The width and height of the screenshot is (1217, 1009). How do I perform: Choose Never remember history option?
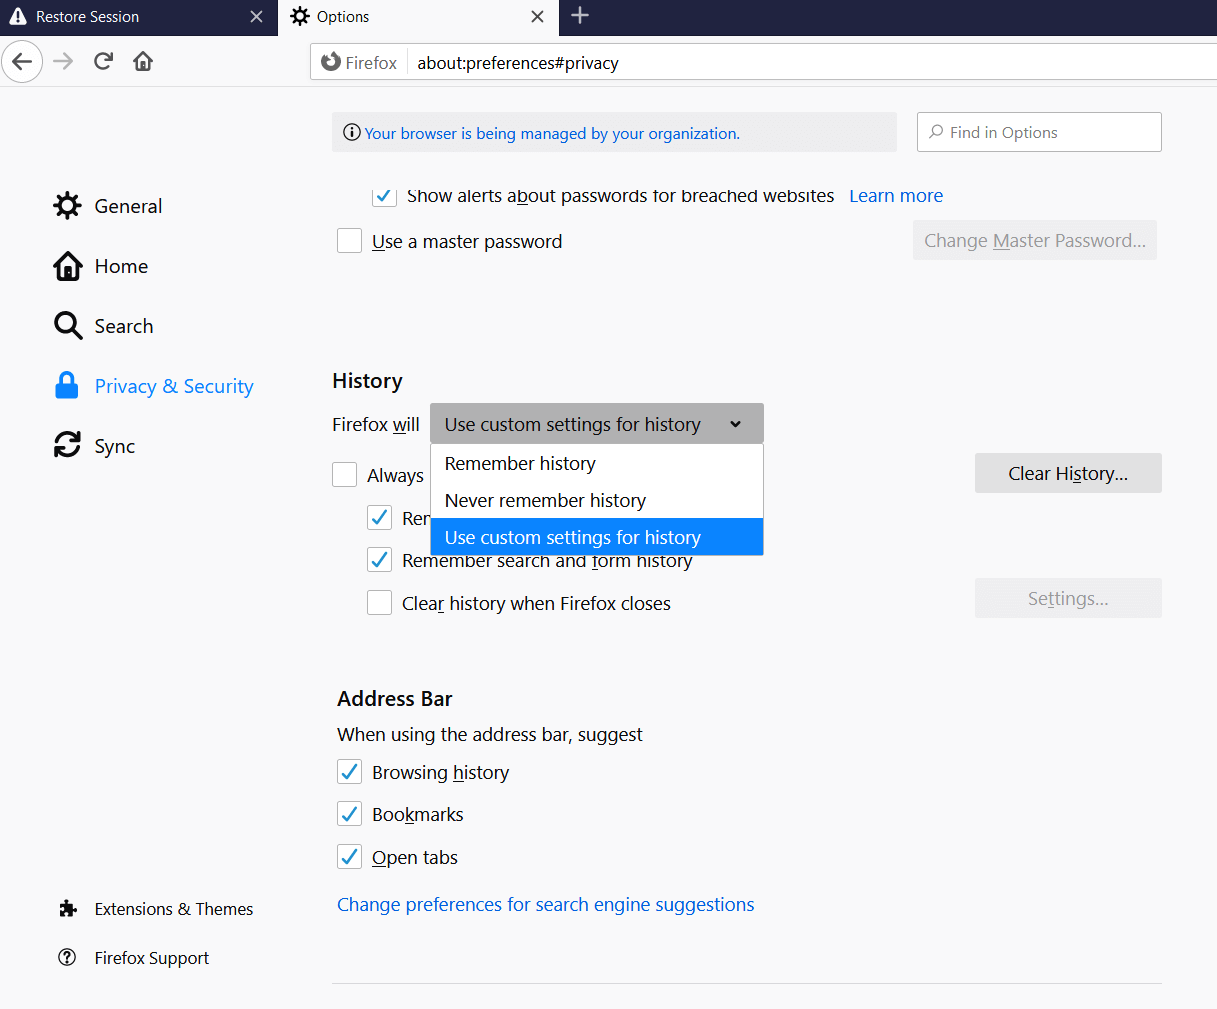[x=597, y=500]
